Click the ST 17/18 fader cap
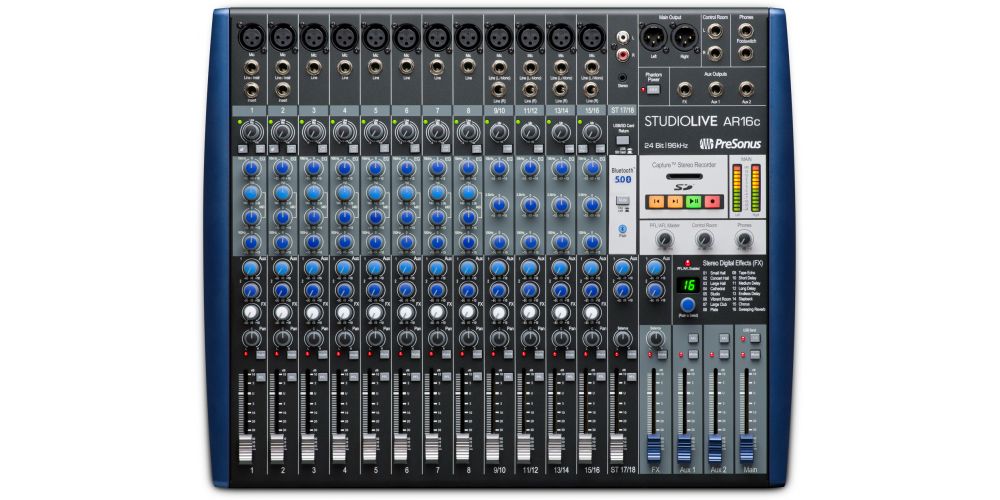The image size is (1000, 500). 616,448
